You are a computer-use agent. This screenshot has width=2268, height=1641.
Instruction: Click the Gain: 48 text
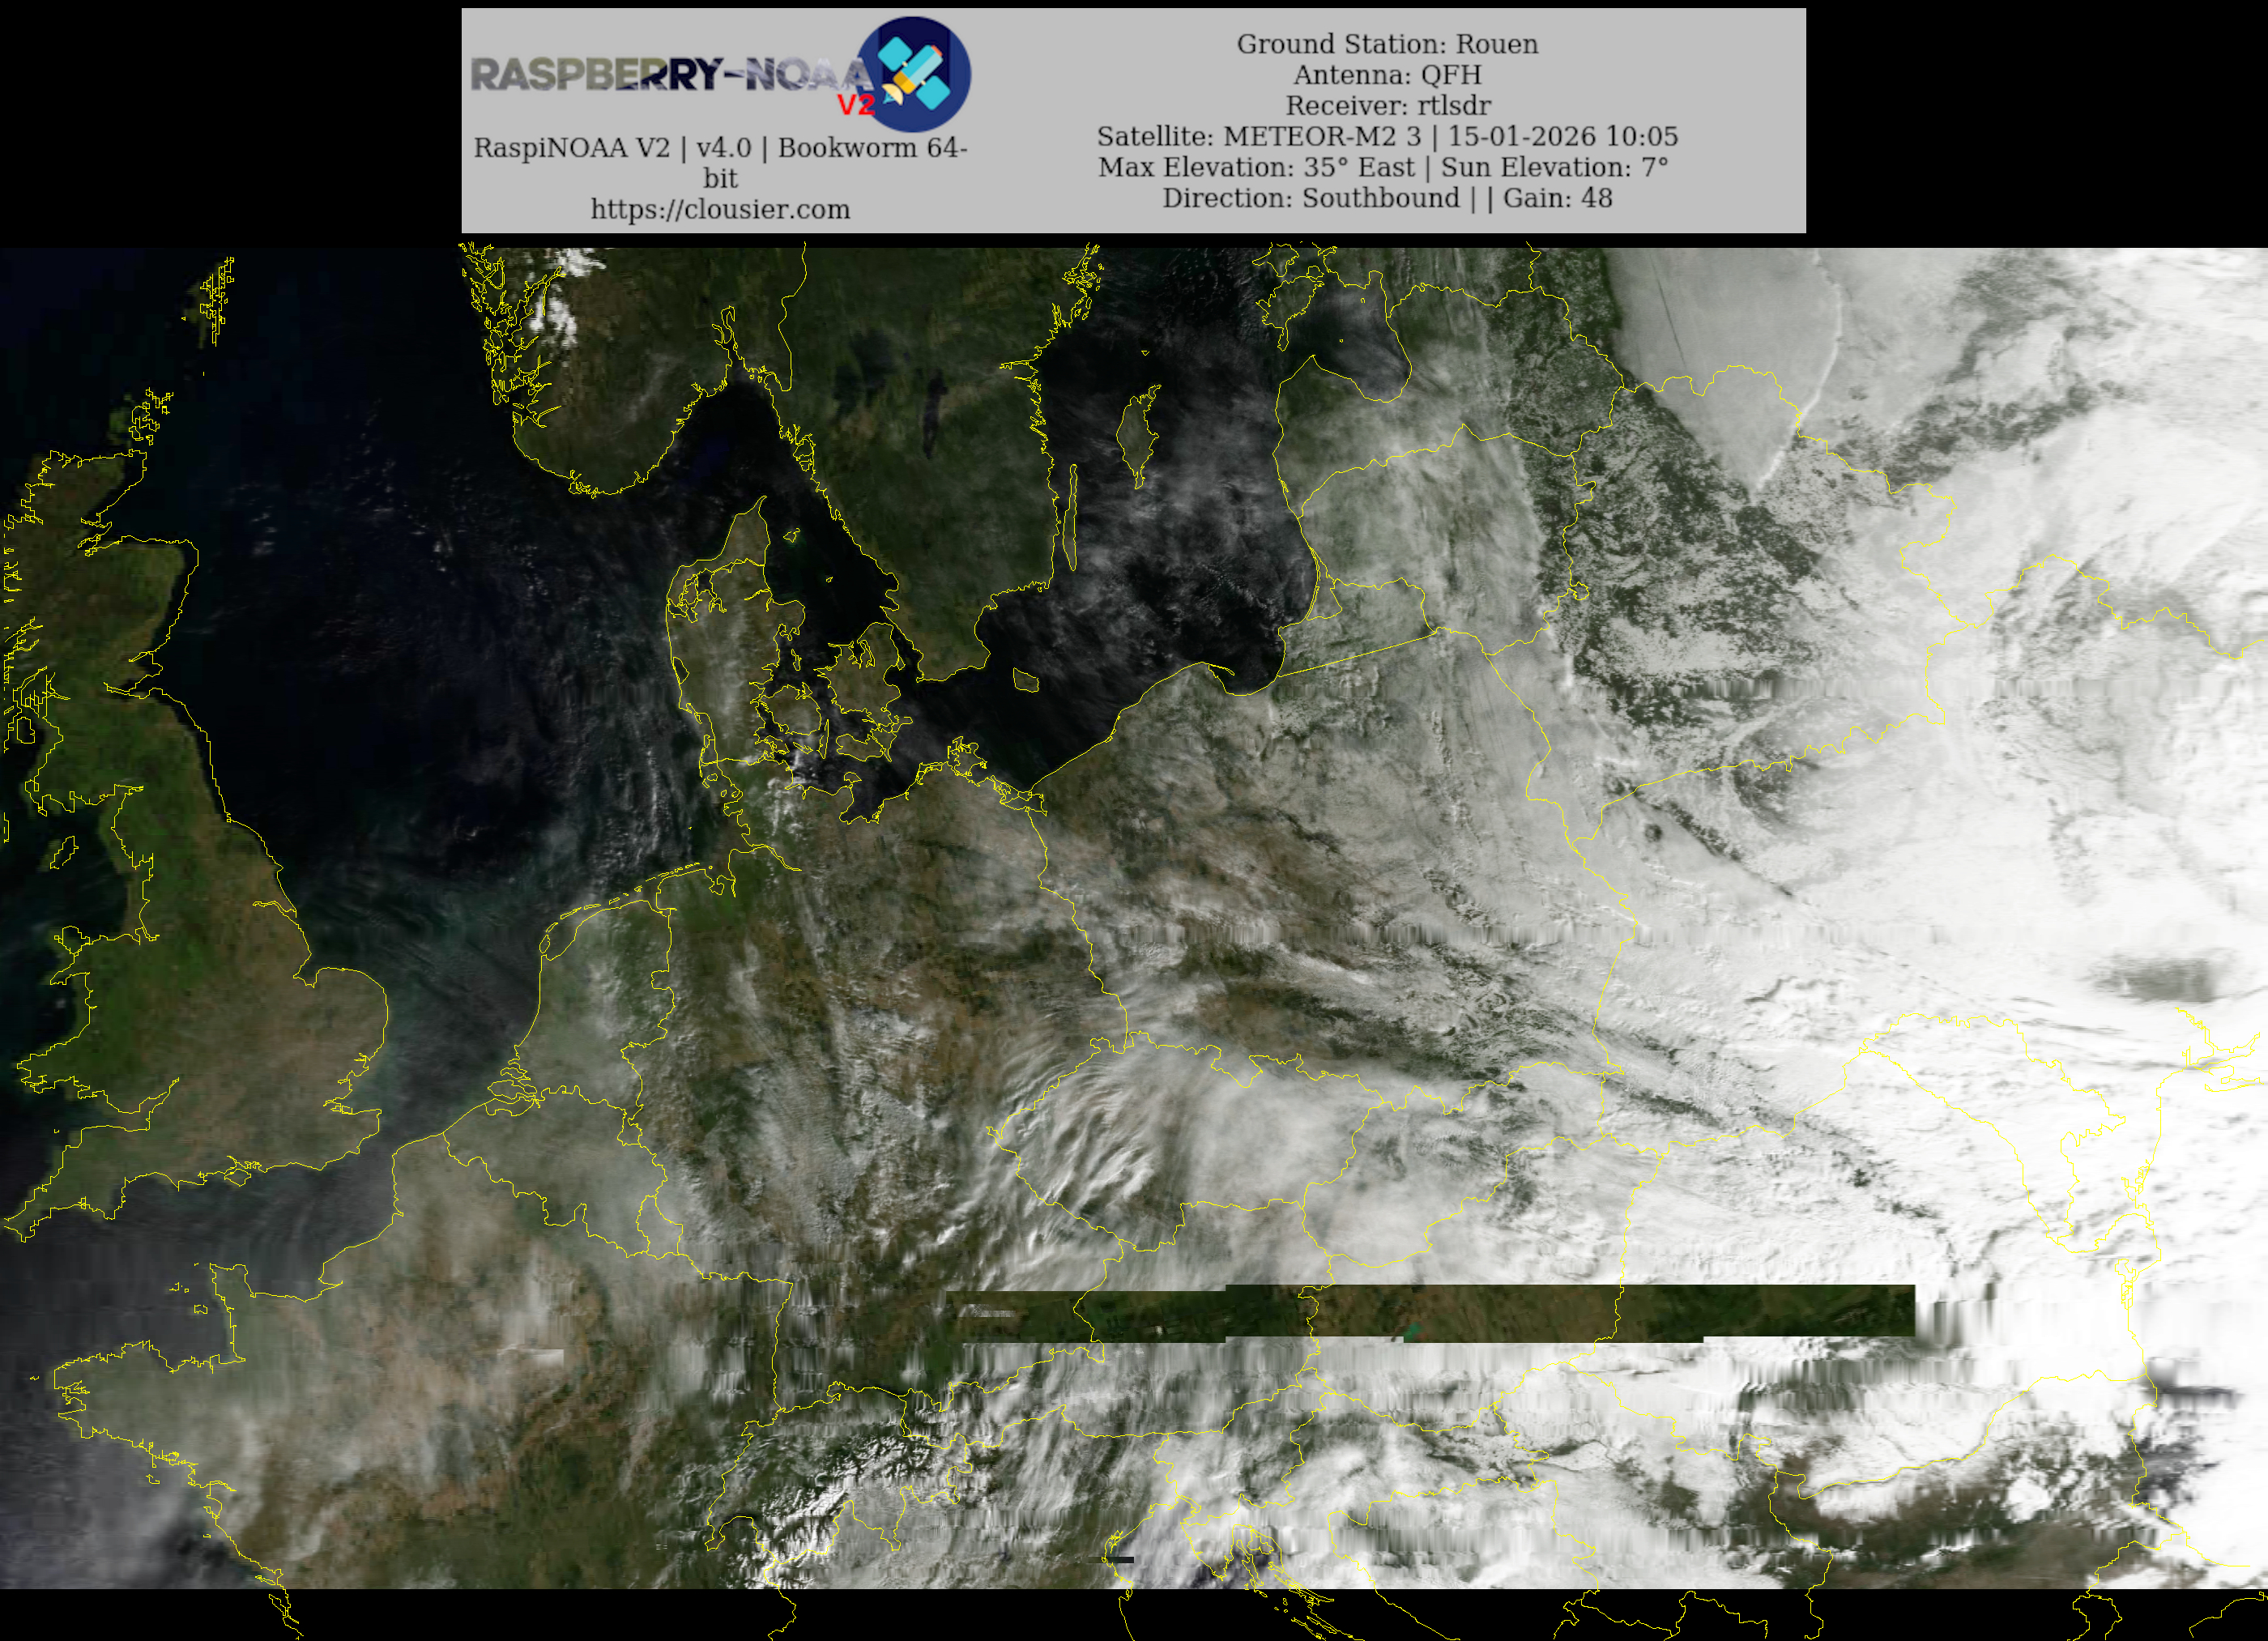click(x=1557, y=198)
